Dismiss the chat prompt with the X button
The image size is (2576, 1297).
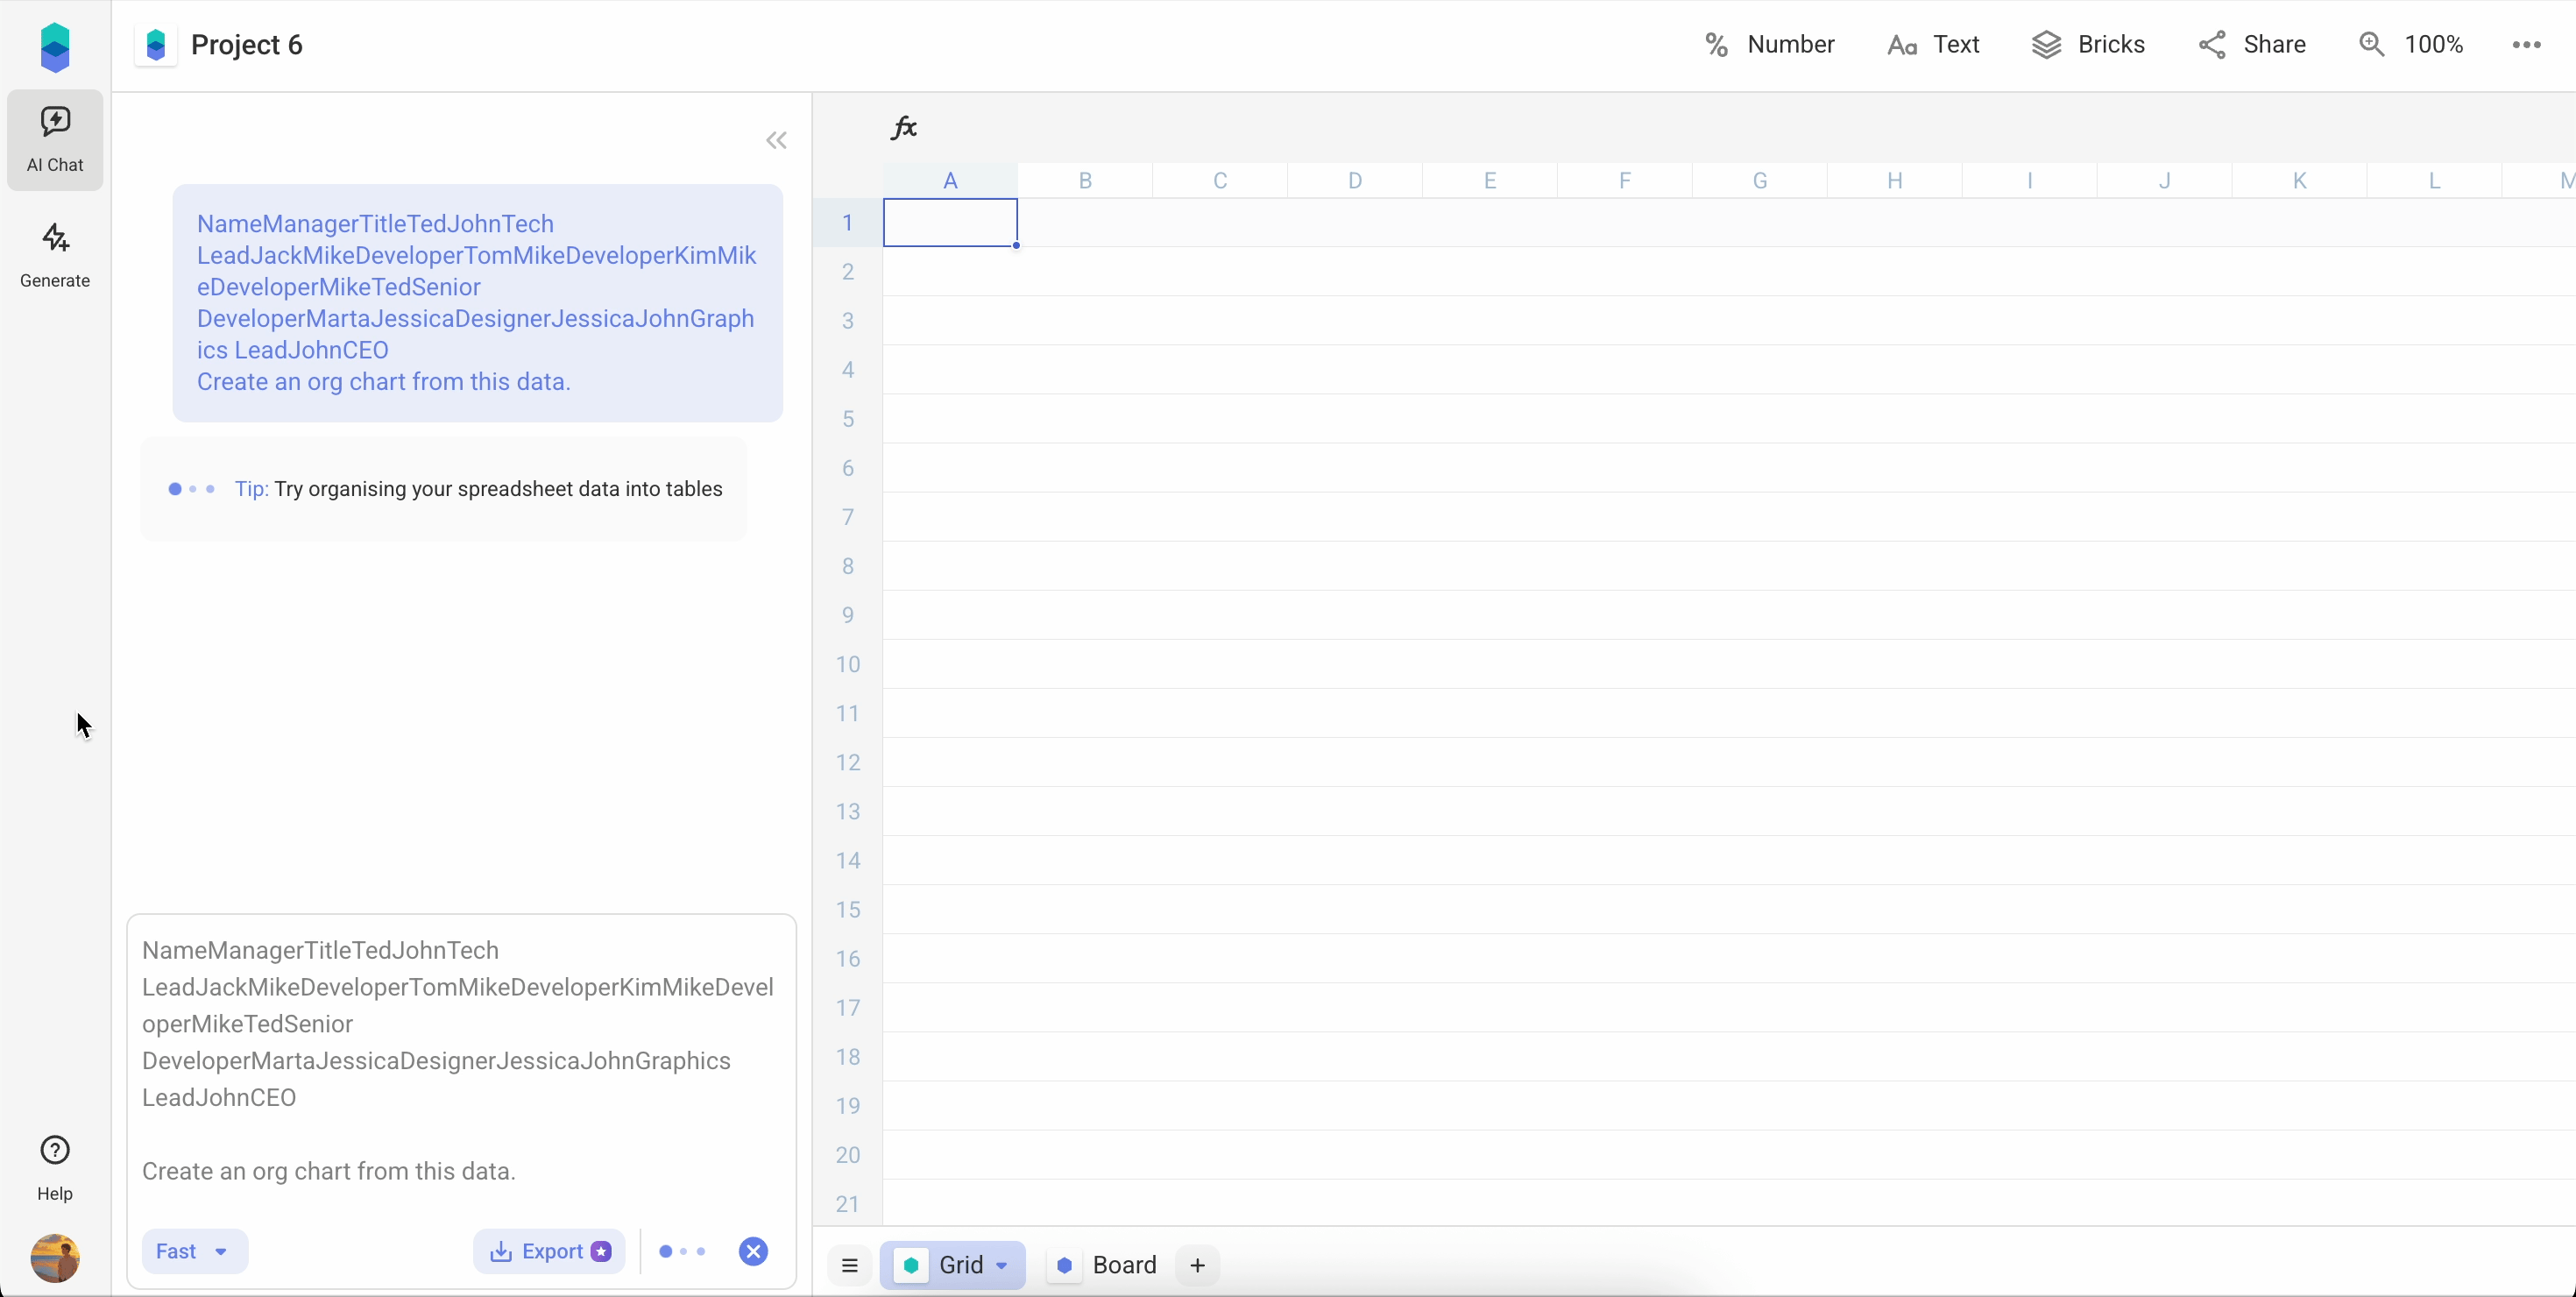753,1251
